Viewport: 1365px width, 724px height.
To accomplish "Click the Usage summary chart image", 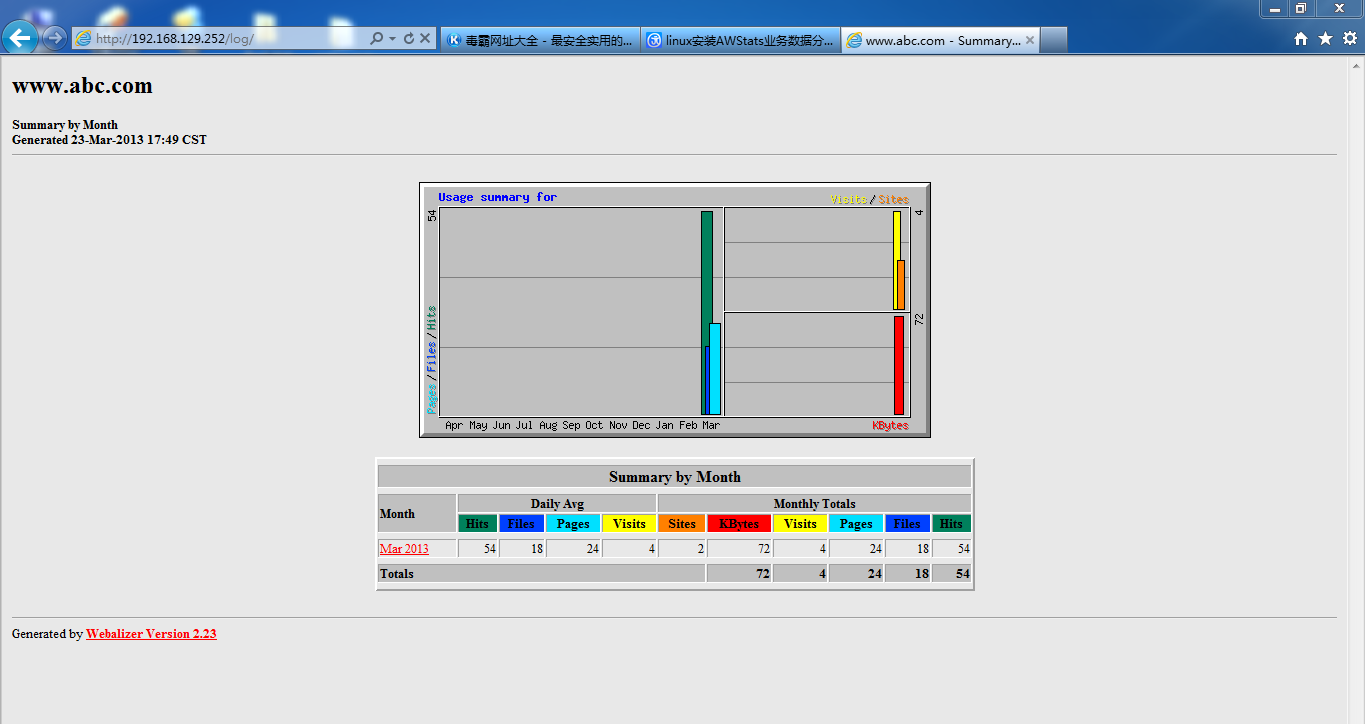I will (x=675, y=310).
